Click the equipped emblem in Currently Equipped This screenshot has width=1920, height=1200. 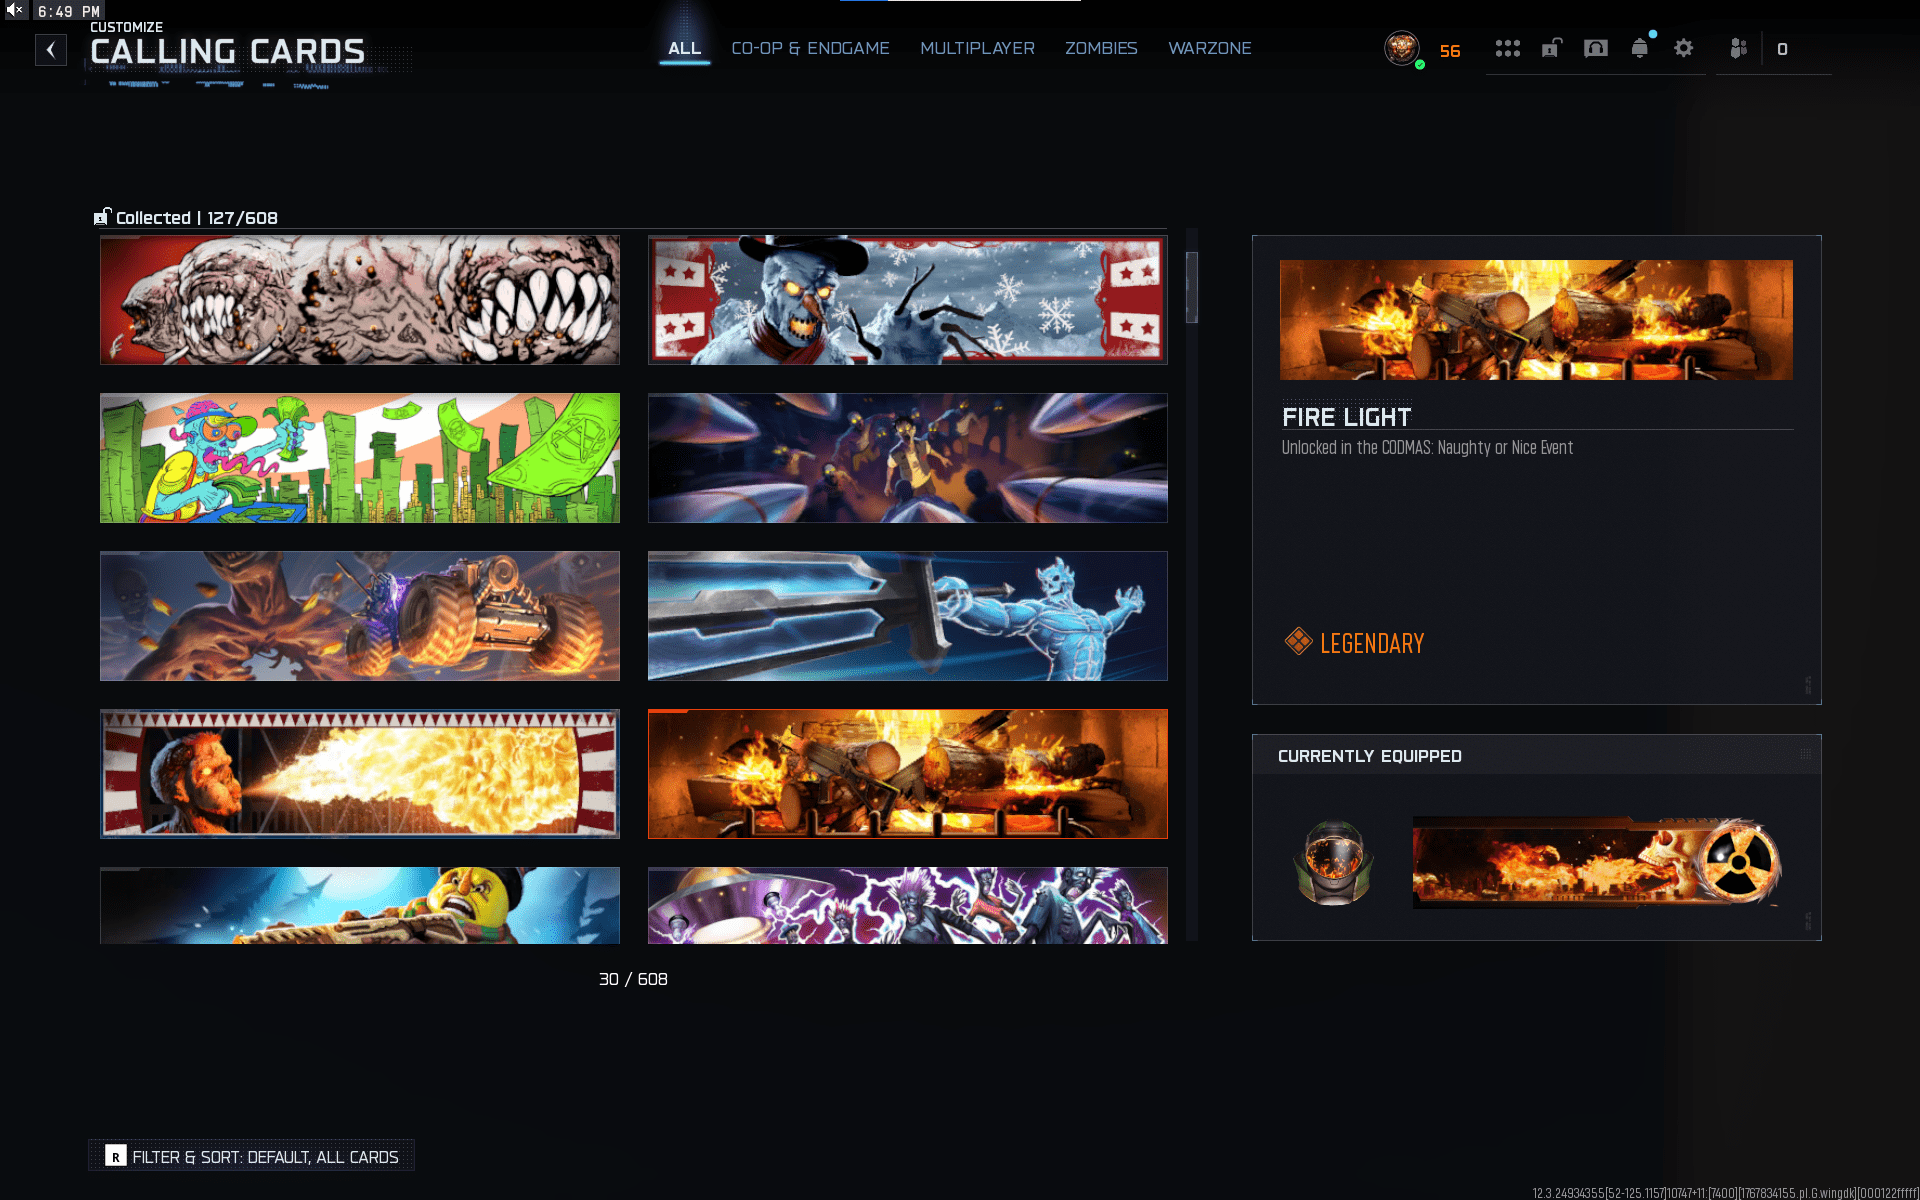(x=1333, y=862)
